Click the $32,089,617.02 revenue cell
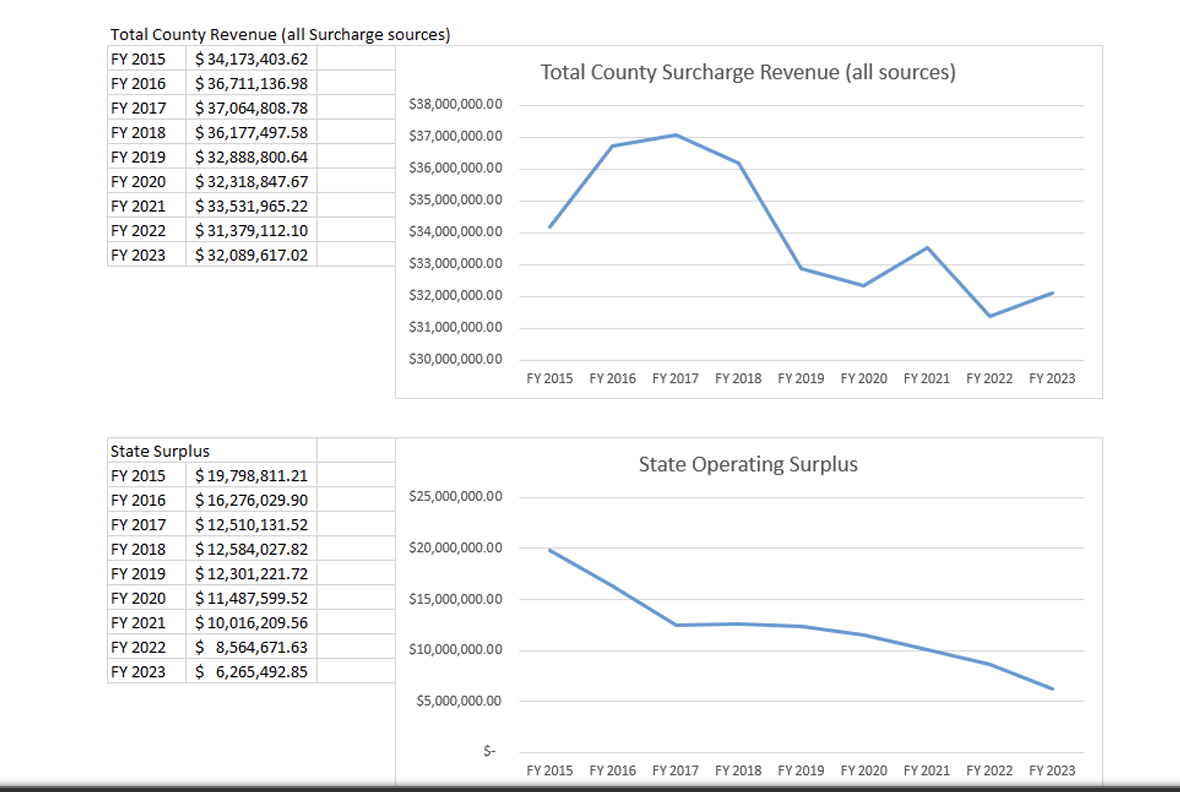1180x792 pixels. tap(251, 255)
